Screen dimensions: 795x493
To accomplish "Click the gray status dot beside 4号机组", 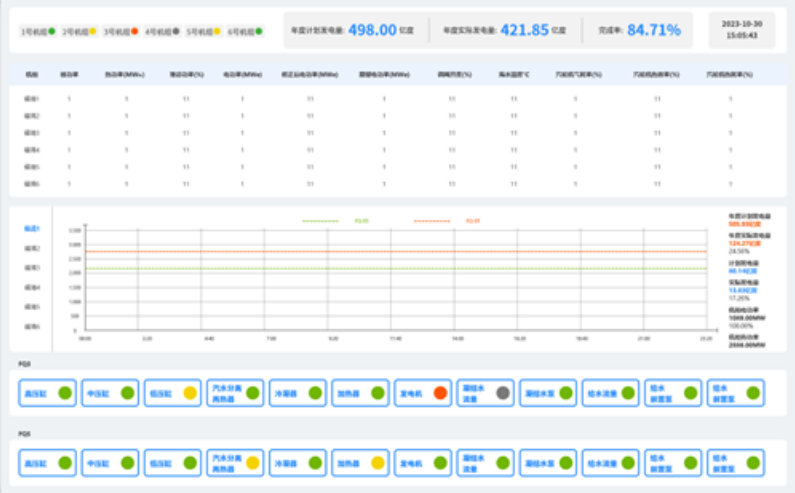I will pos(176,31).
